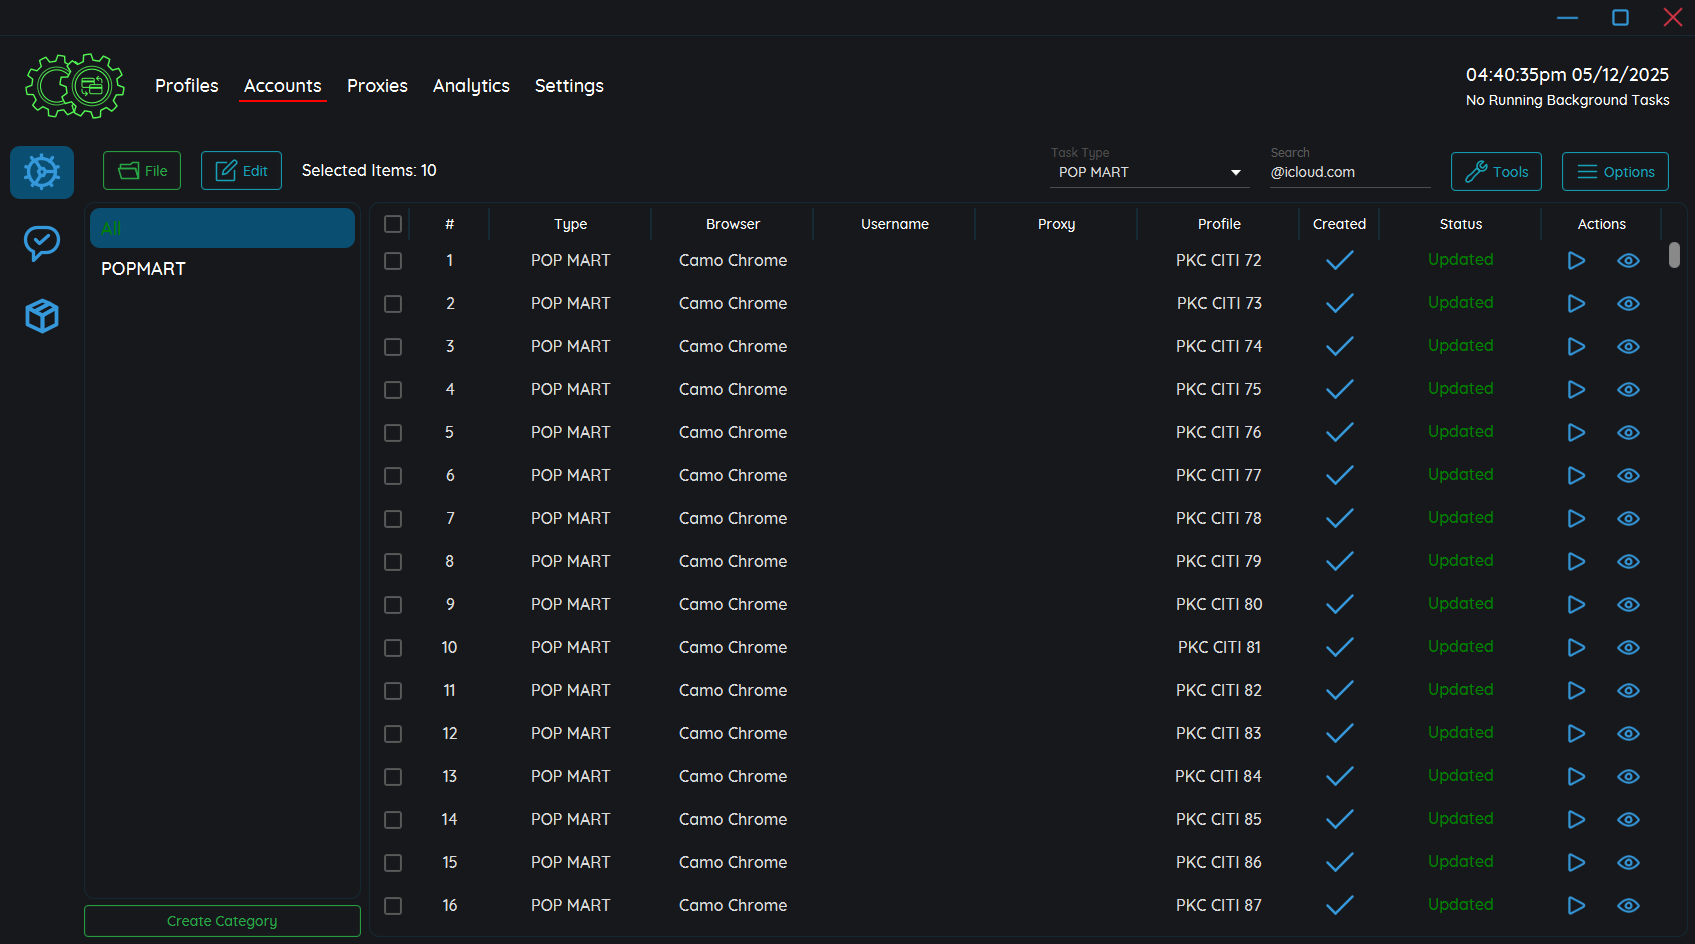This screenshot has width=1695, height=944.
Task: Click the green gears app logo
Action: pos(75,86)
